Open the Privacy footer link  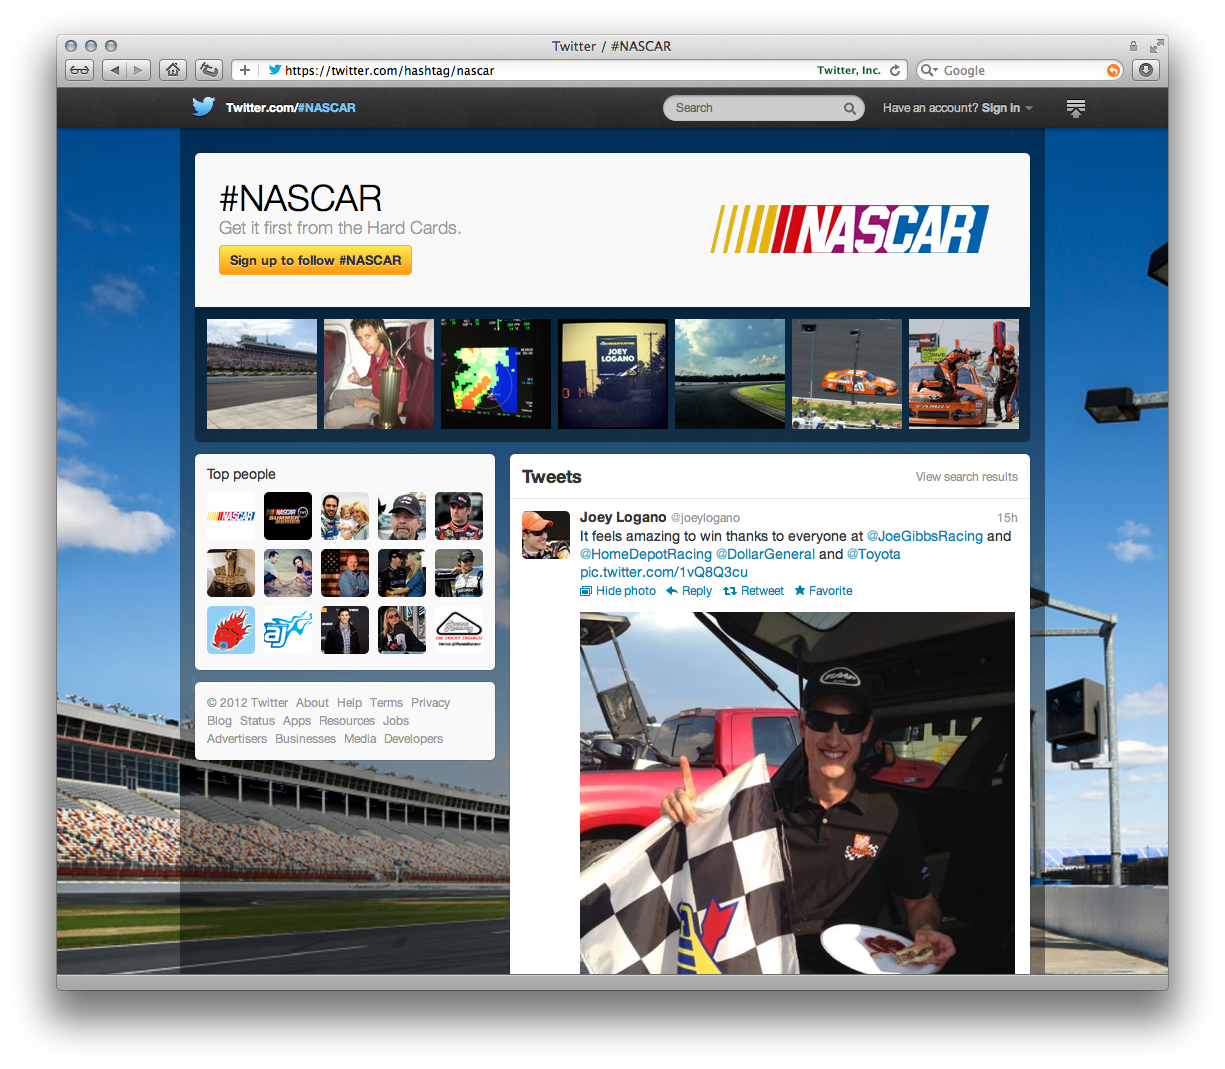(430, 703)
